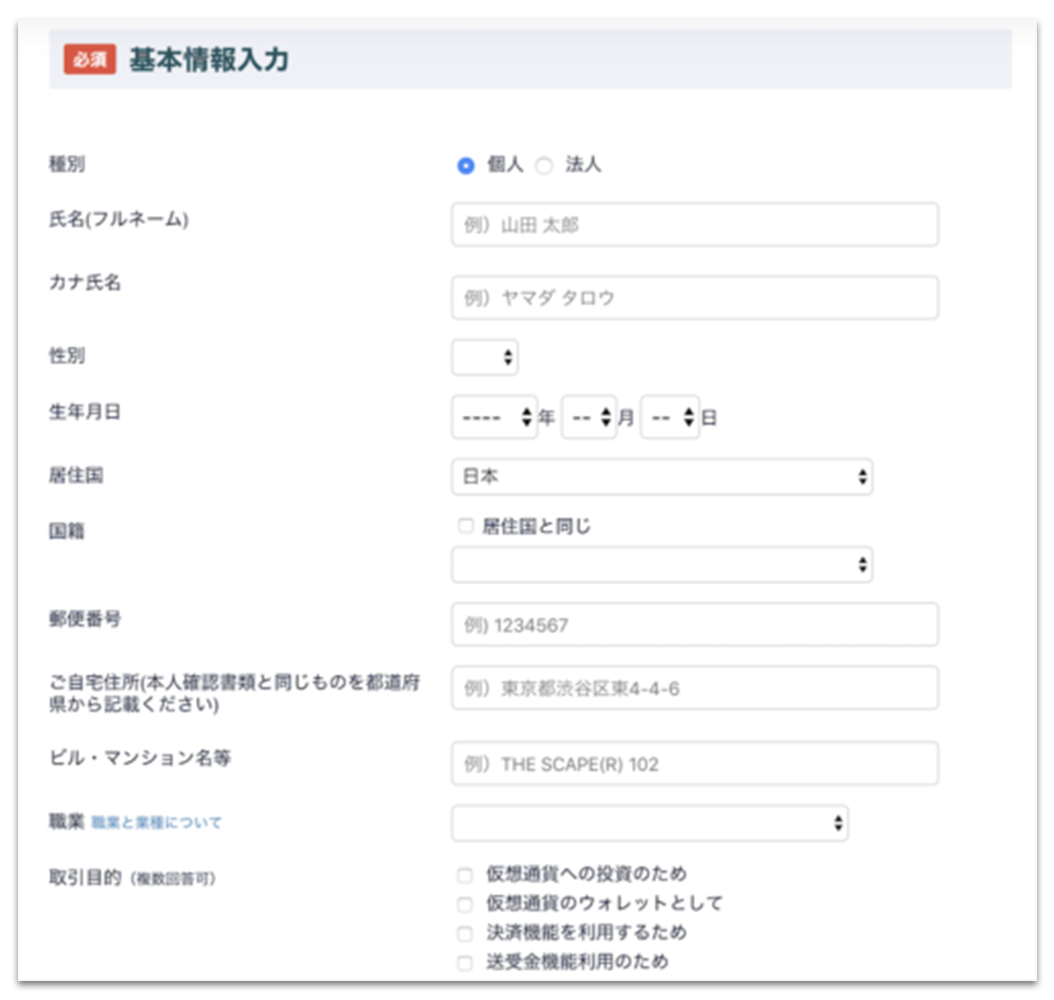Open the birth day dropdown
Image resolution: width=1054 pixels, height=1000 pixels.
(670, 417)
